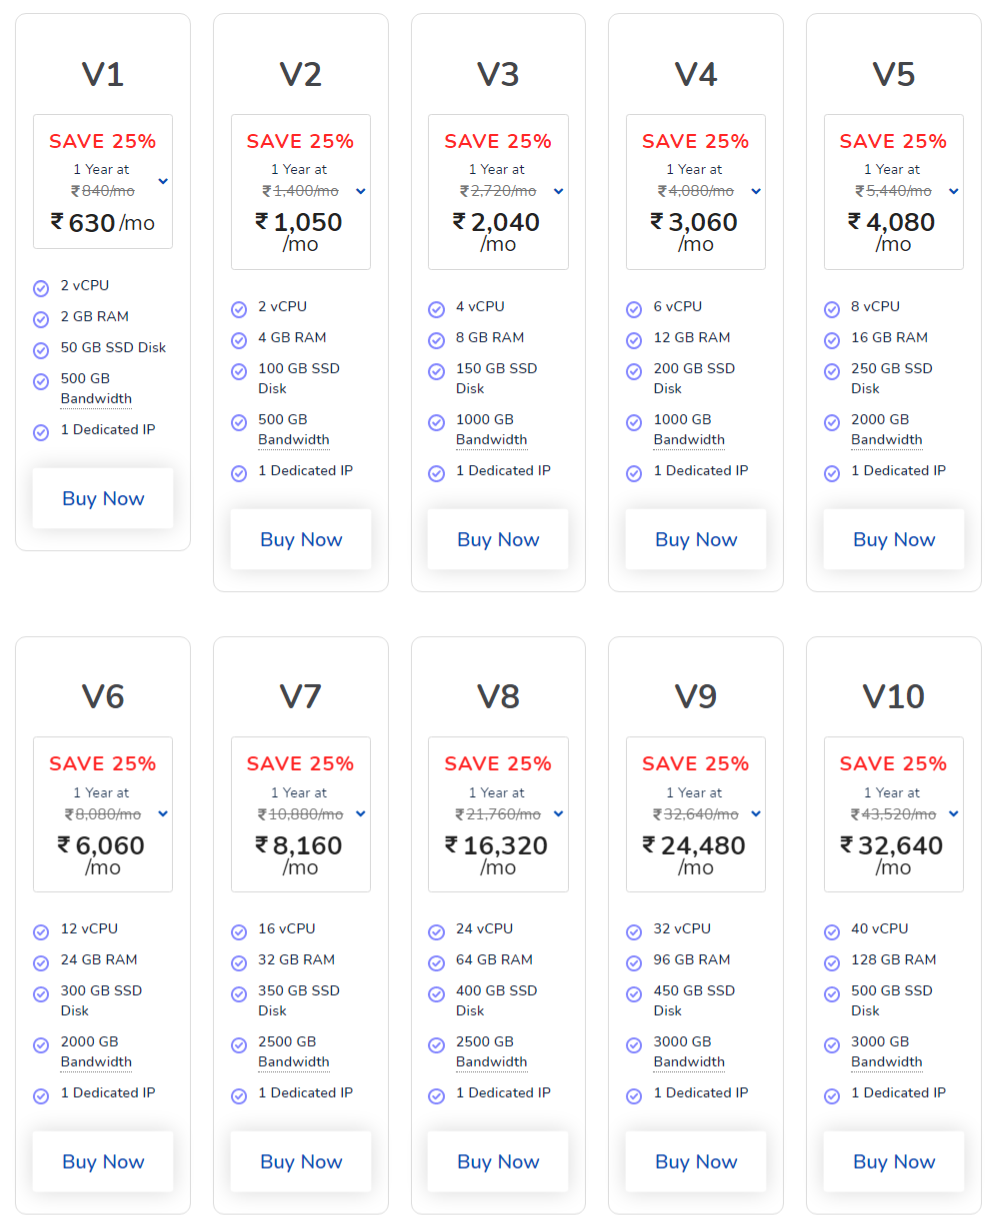
Task: Open the V5 billing term dropdown
Action: pos(954,191)
